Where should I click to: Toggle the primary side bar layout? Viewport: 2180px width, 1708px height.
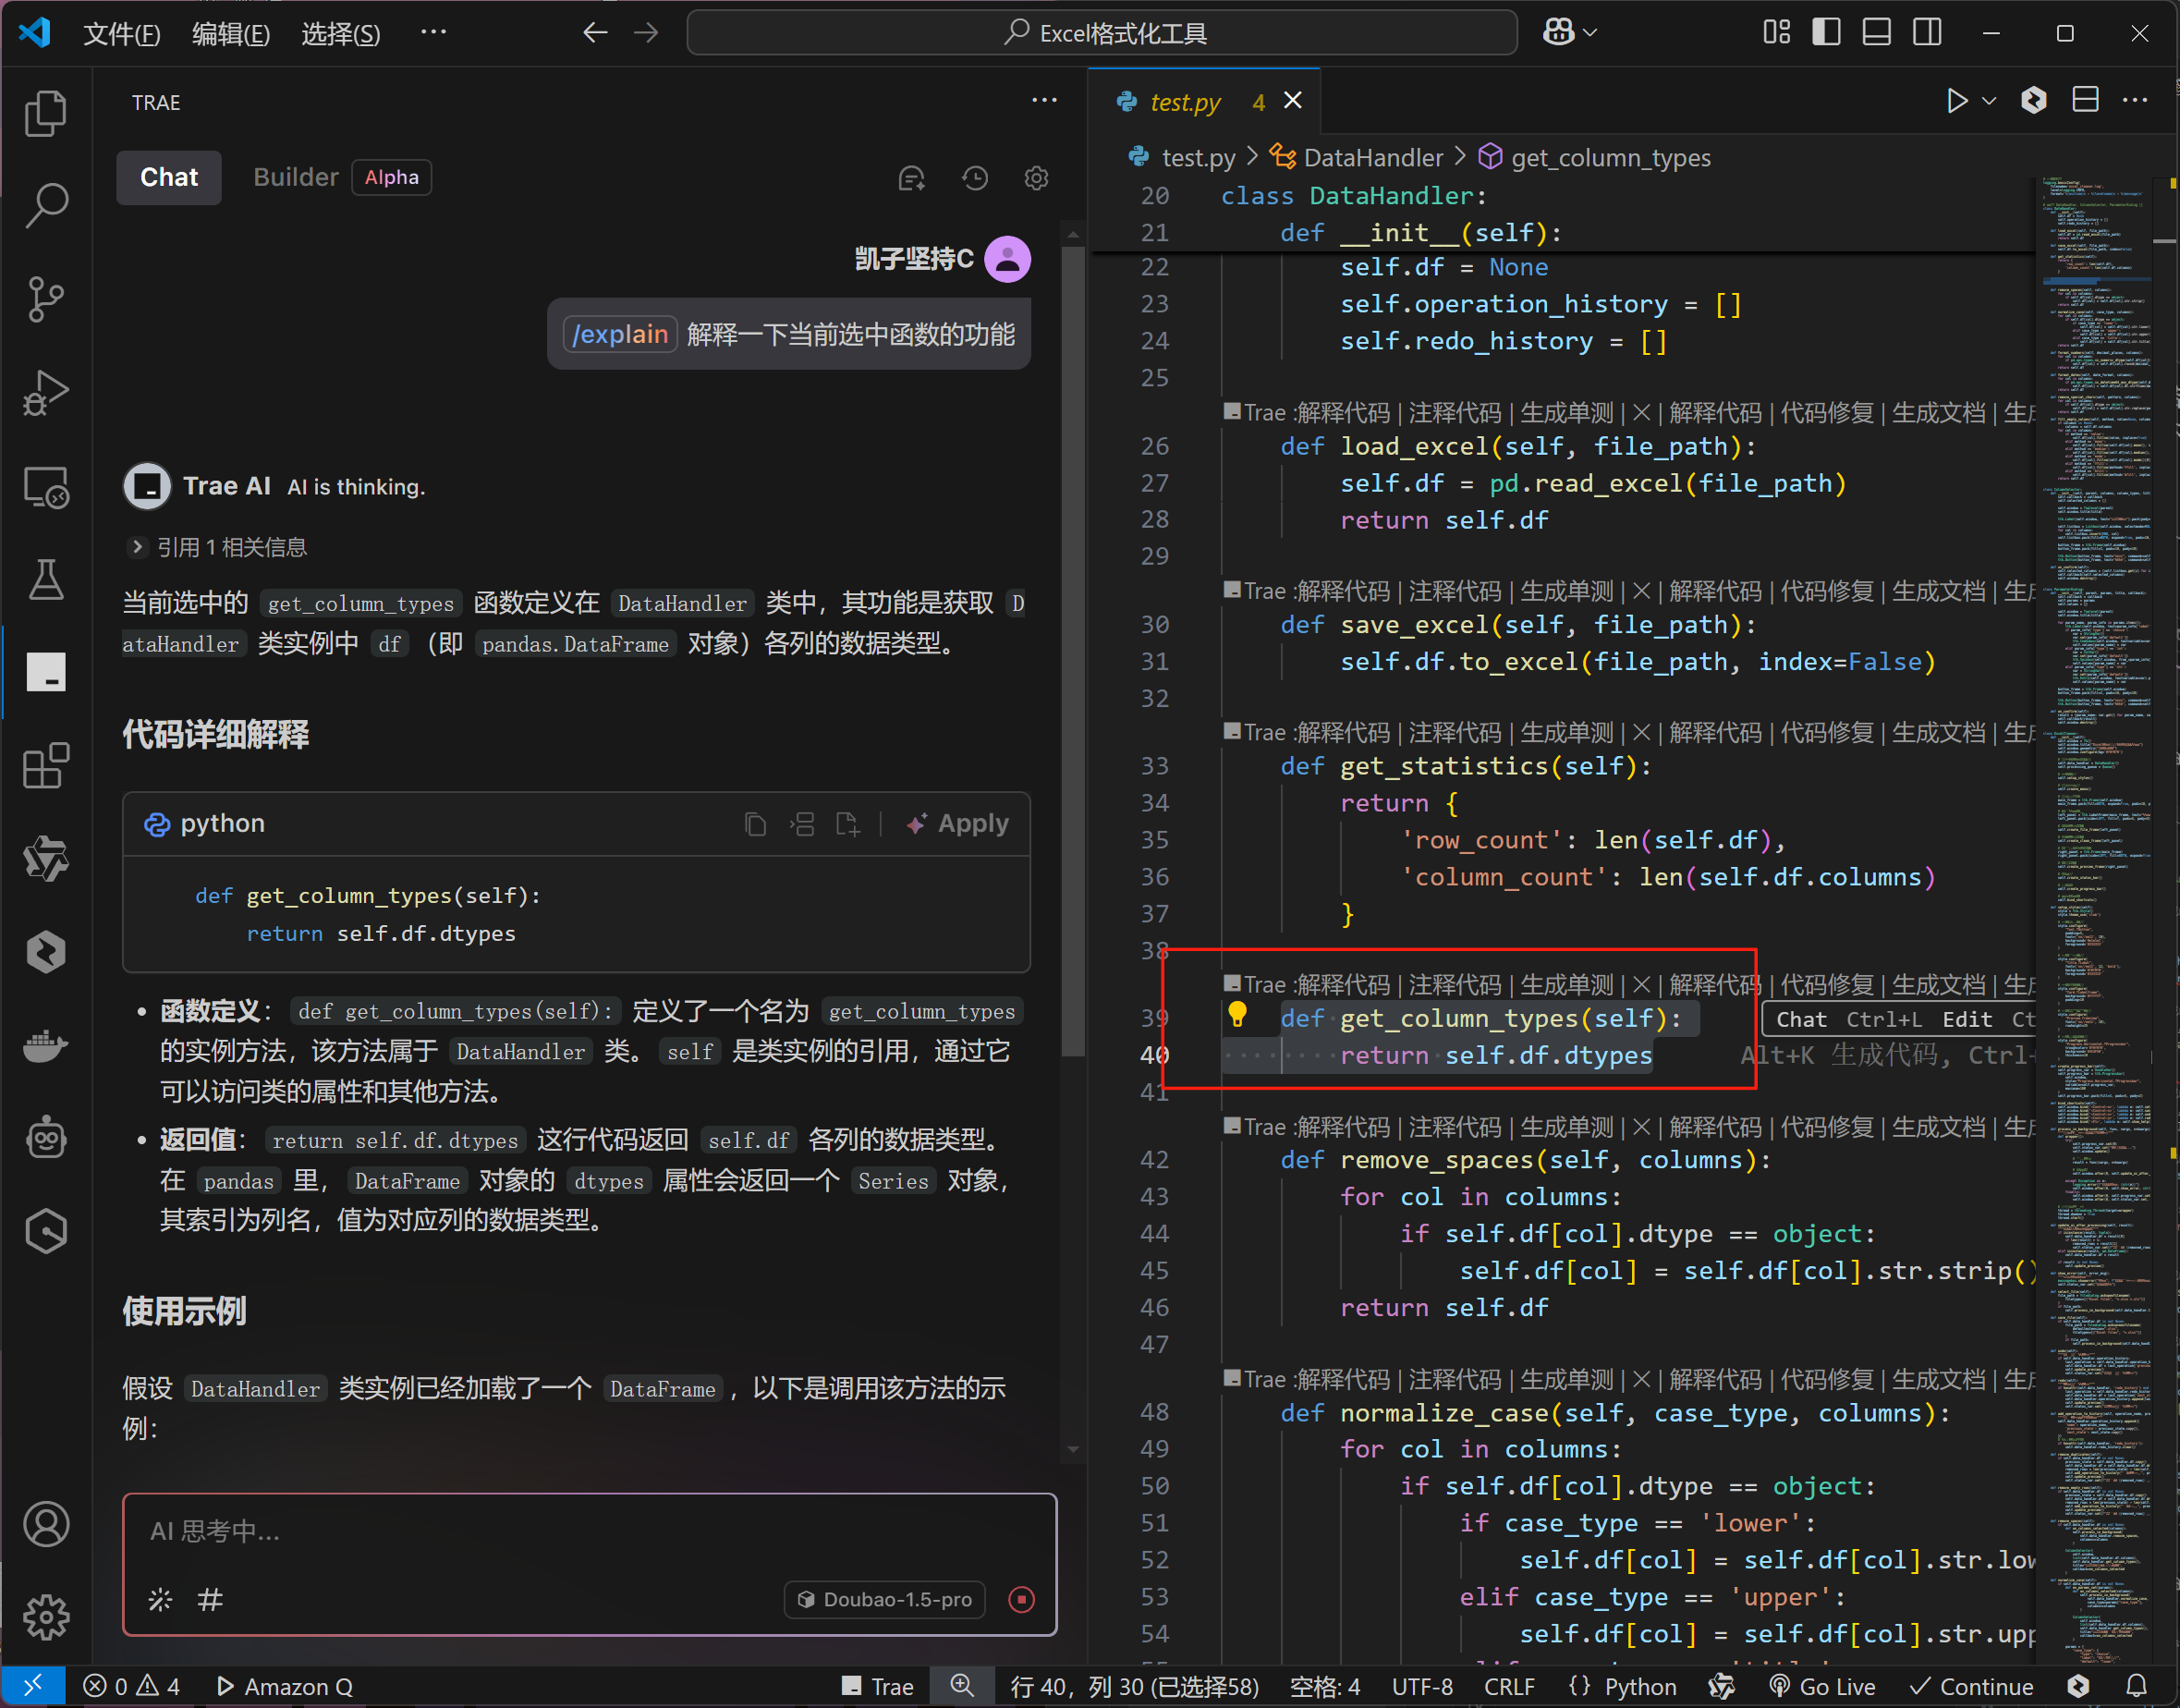(x=1825, y=32)
